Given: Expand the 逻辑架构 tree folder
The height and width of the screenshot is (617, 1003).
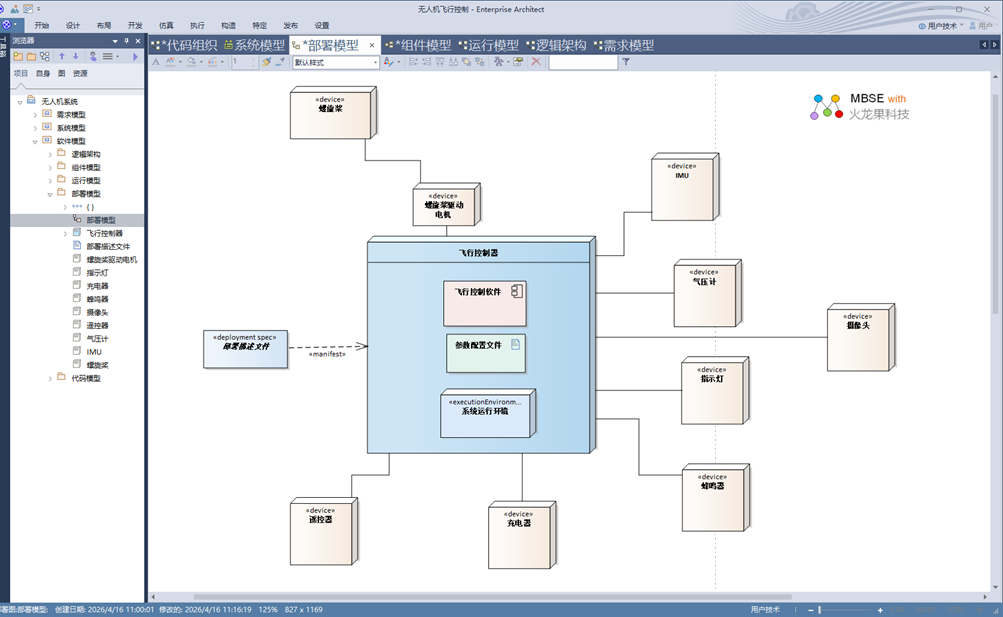Looking at the screenshot, I should tap(50, 155).
